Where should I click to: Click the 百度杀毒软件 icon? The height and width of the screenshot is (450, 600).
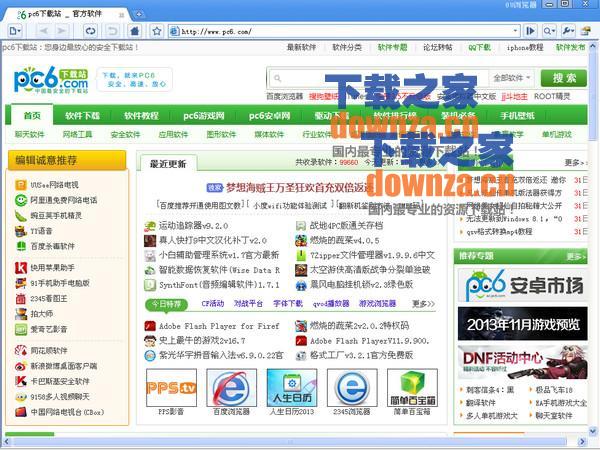click(21, 246)
